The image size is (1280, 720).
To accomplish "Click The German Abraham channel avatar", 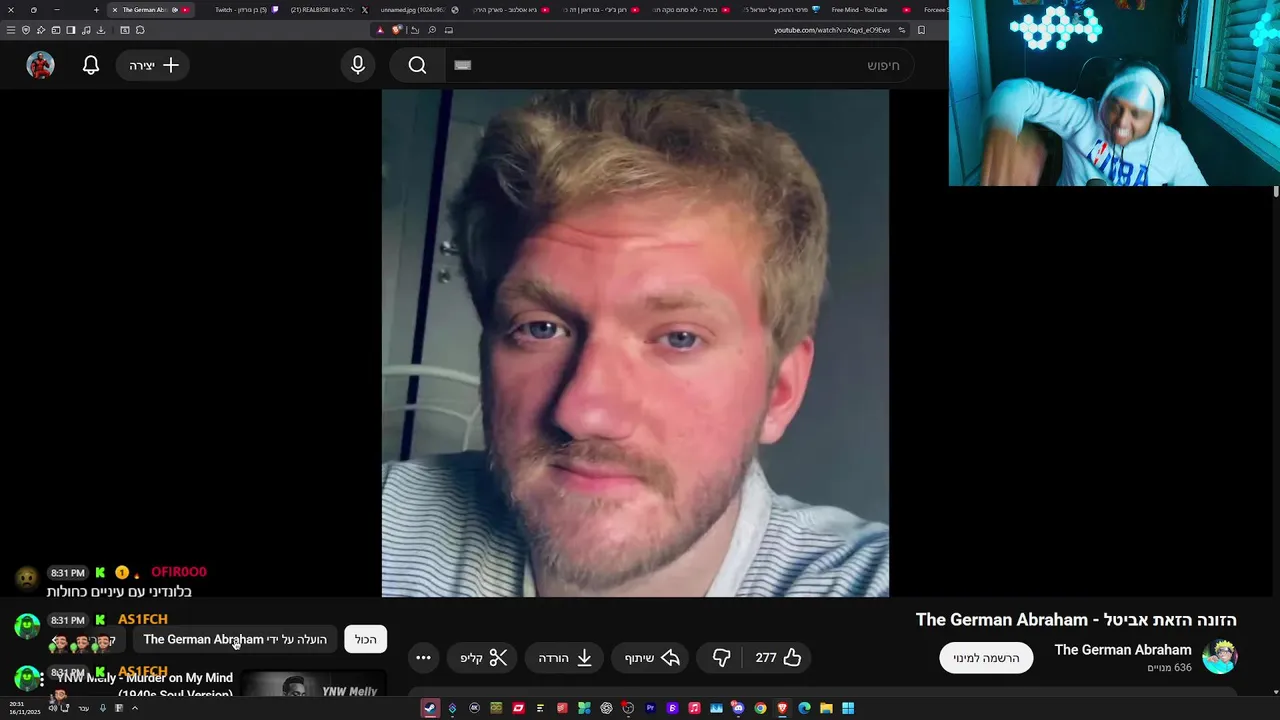I will tap(1219, 656).
